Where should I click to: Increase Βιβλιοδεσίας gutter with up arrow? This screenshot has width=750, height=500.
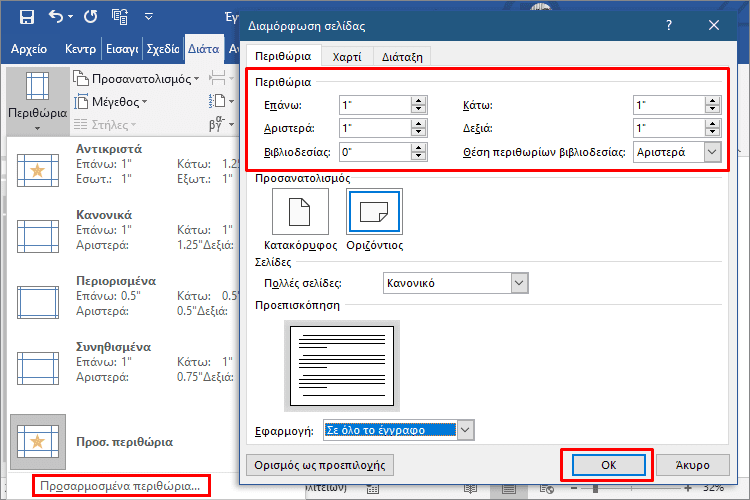419,148
